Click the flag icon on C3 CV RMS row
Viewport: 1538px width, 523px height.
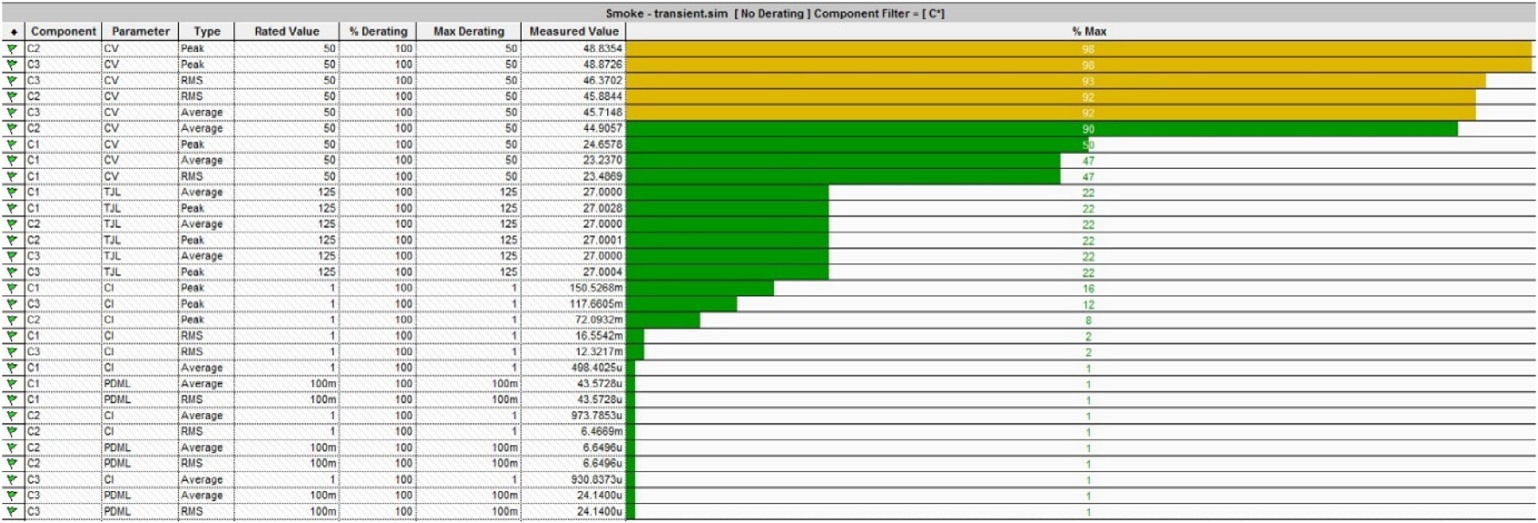tap(12, 80)
